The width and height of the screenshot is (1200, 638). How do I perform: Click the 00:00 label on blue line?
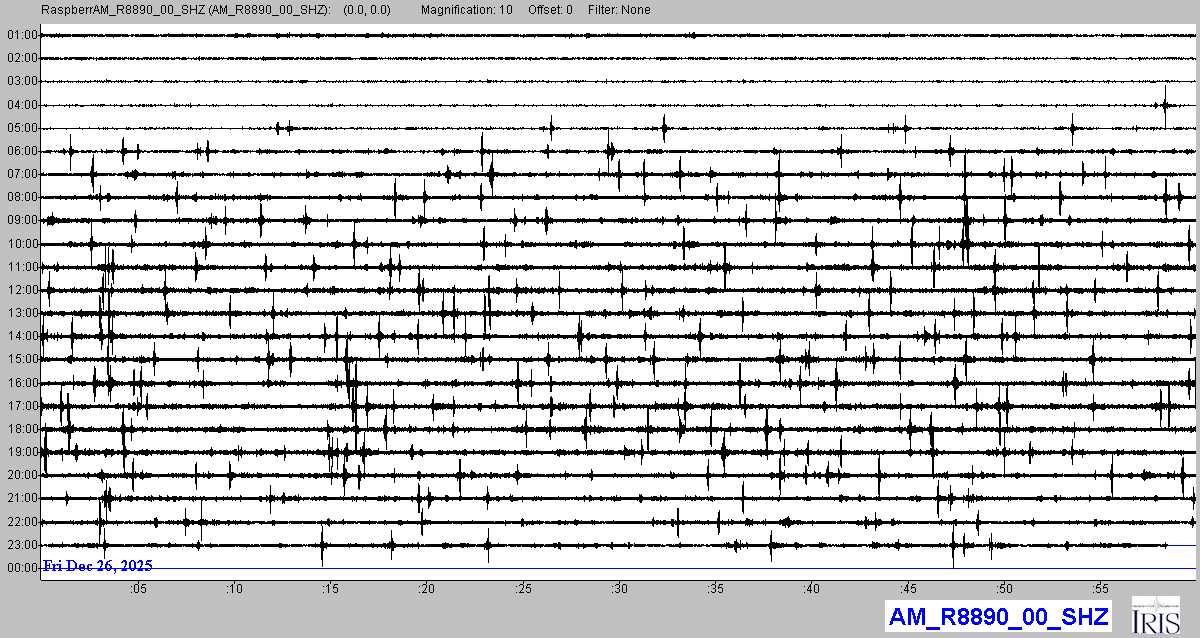pos(21,568)
